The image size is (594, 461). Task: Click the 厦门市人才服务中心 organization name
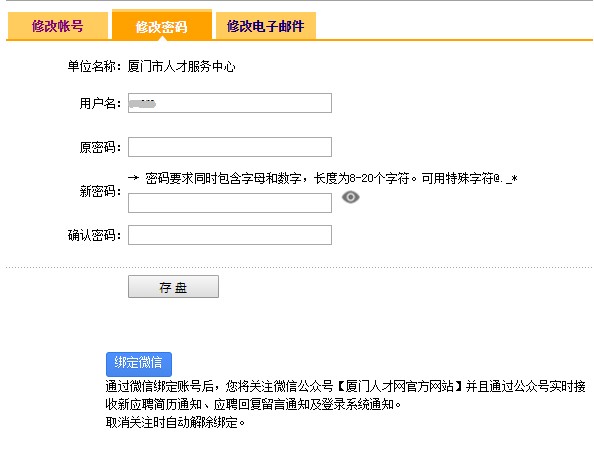[x=181, y=67]
